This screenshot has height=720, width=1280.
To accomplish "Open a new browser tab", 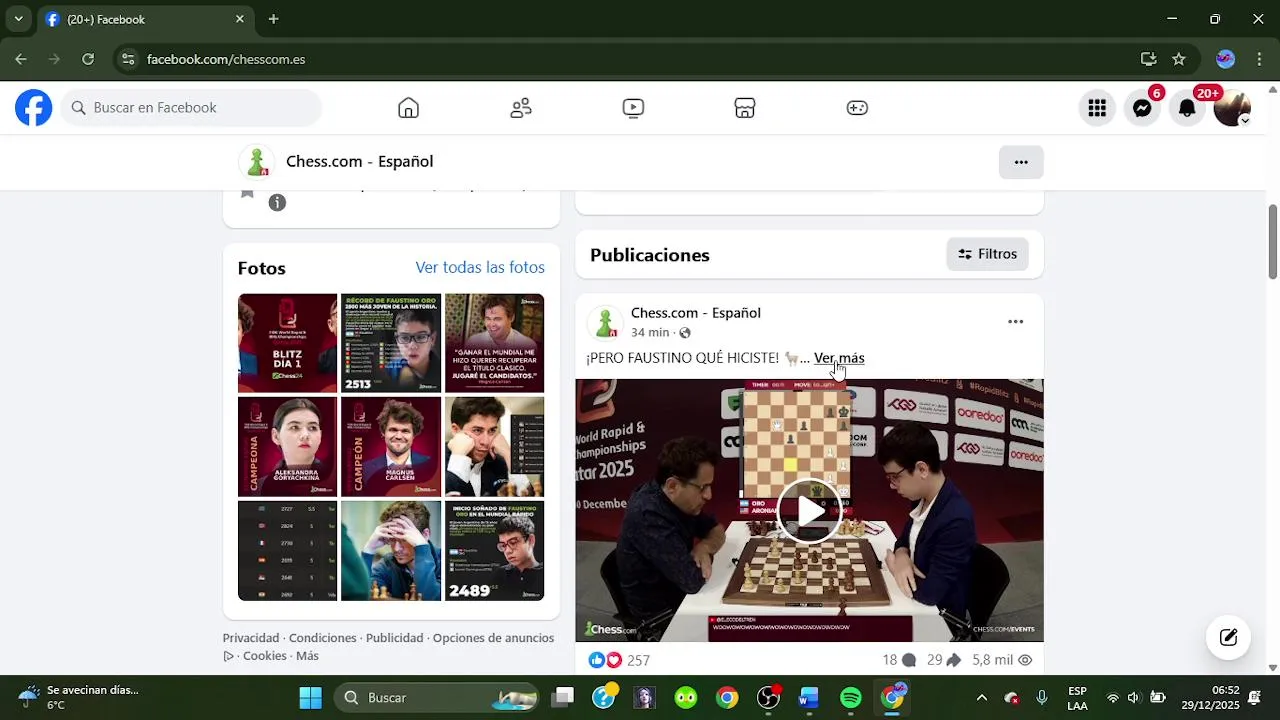I will tap(273, 19).
